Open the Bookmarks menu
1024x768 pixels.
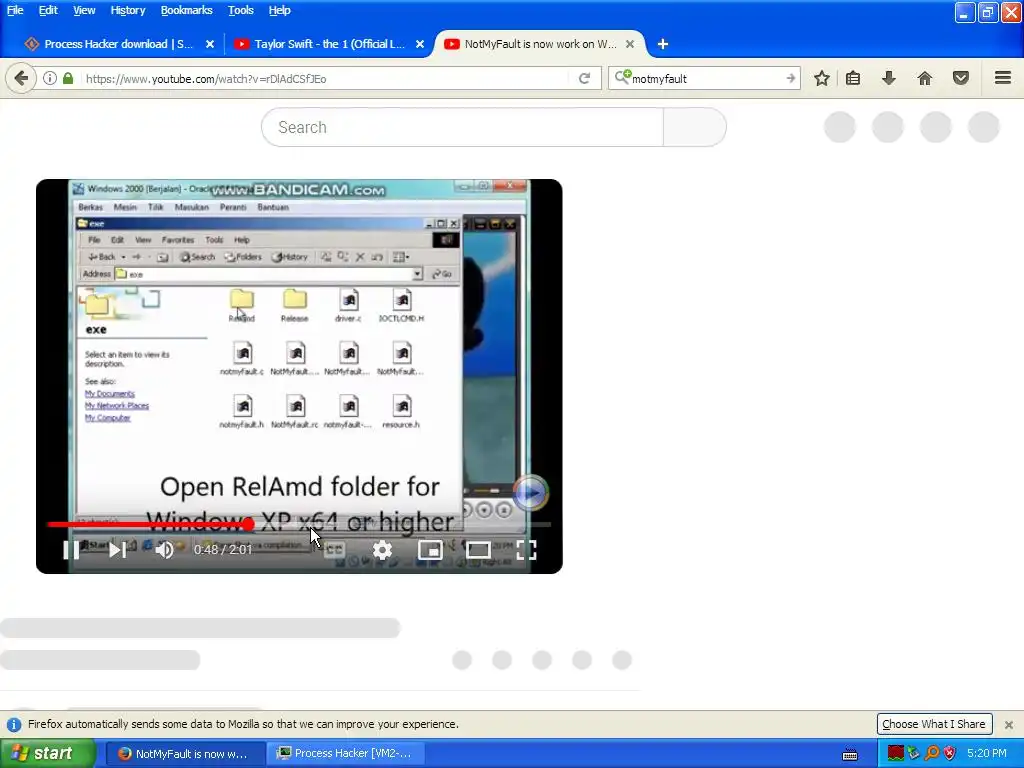coord(186,10)
